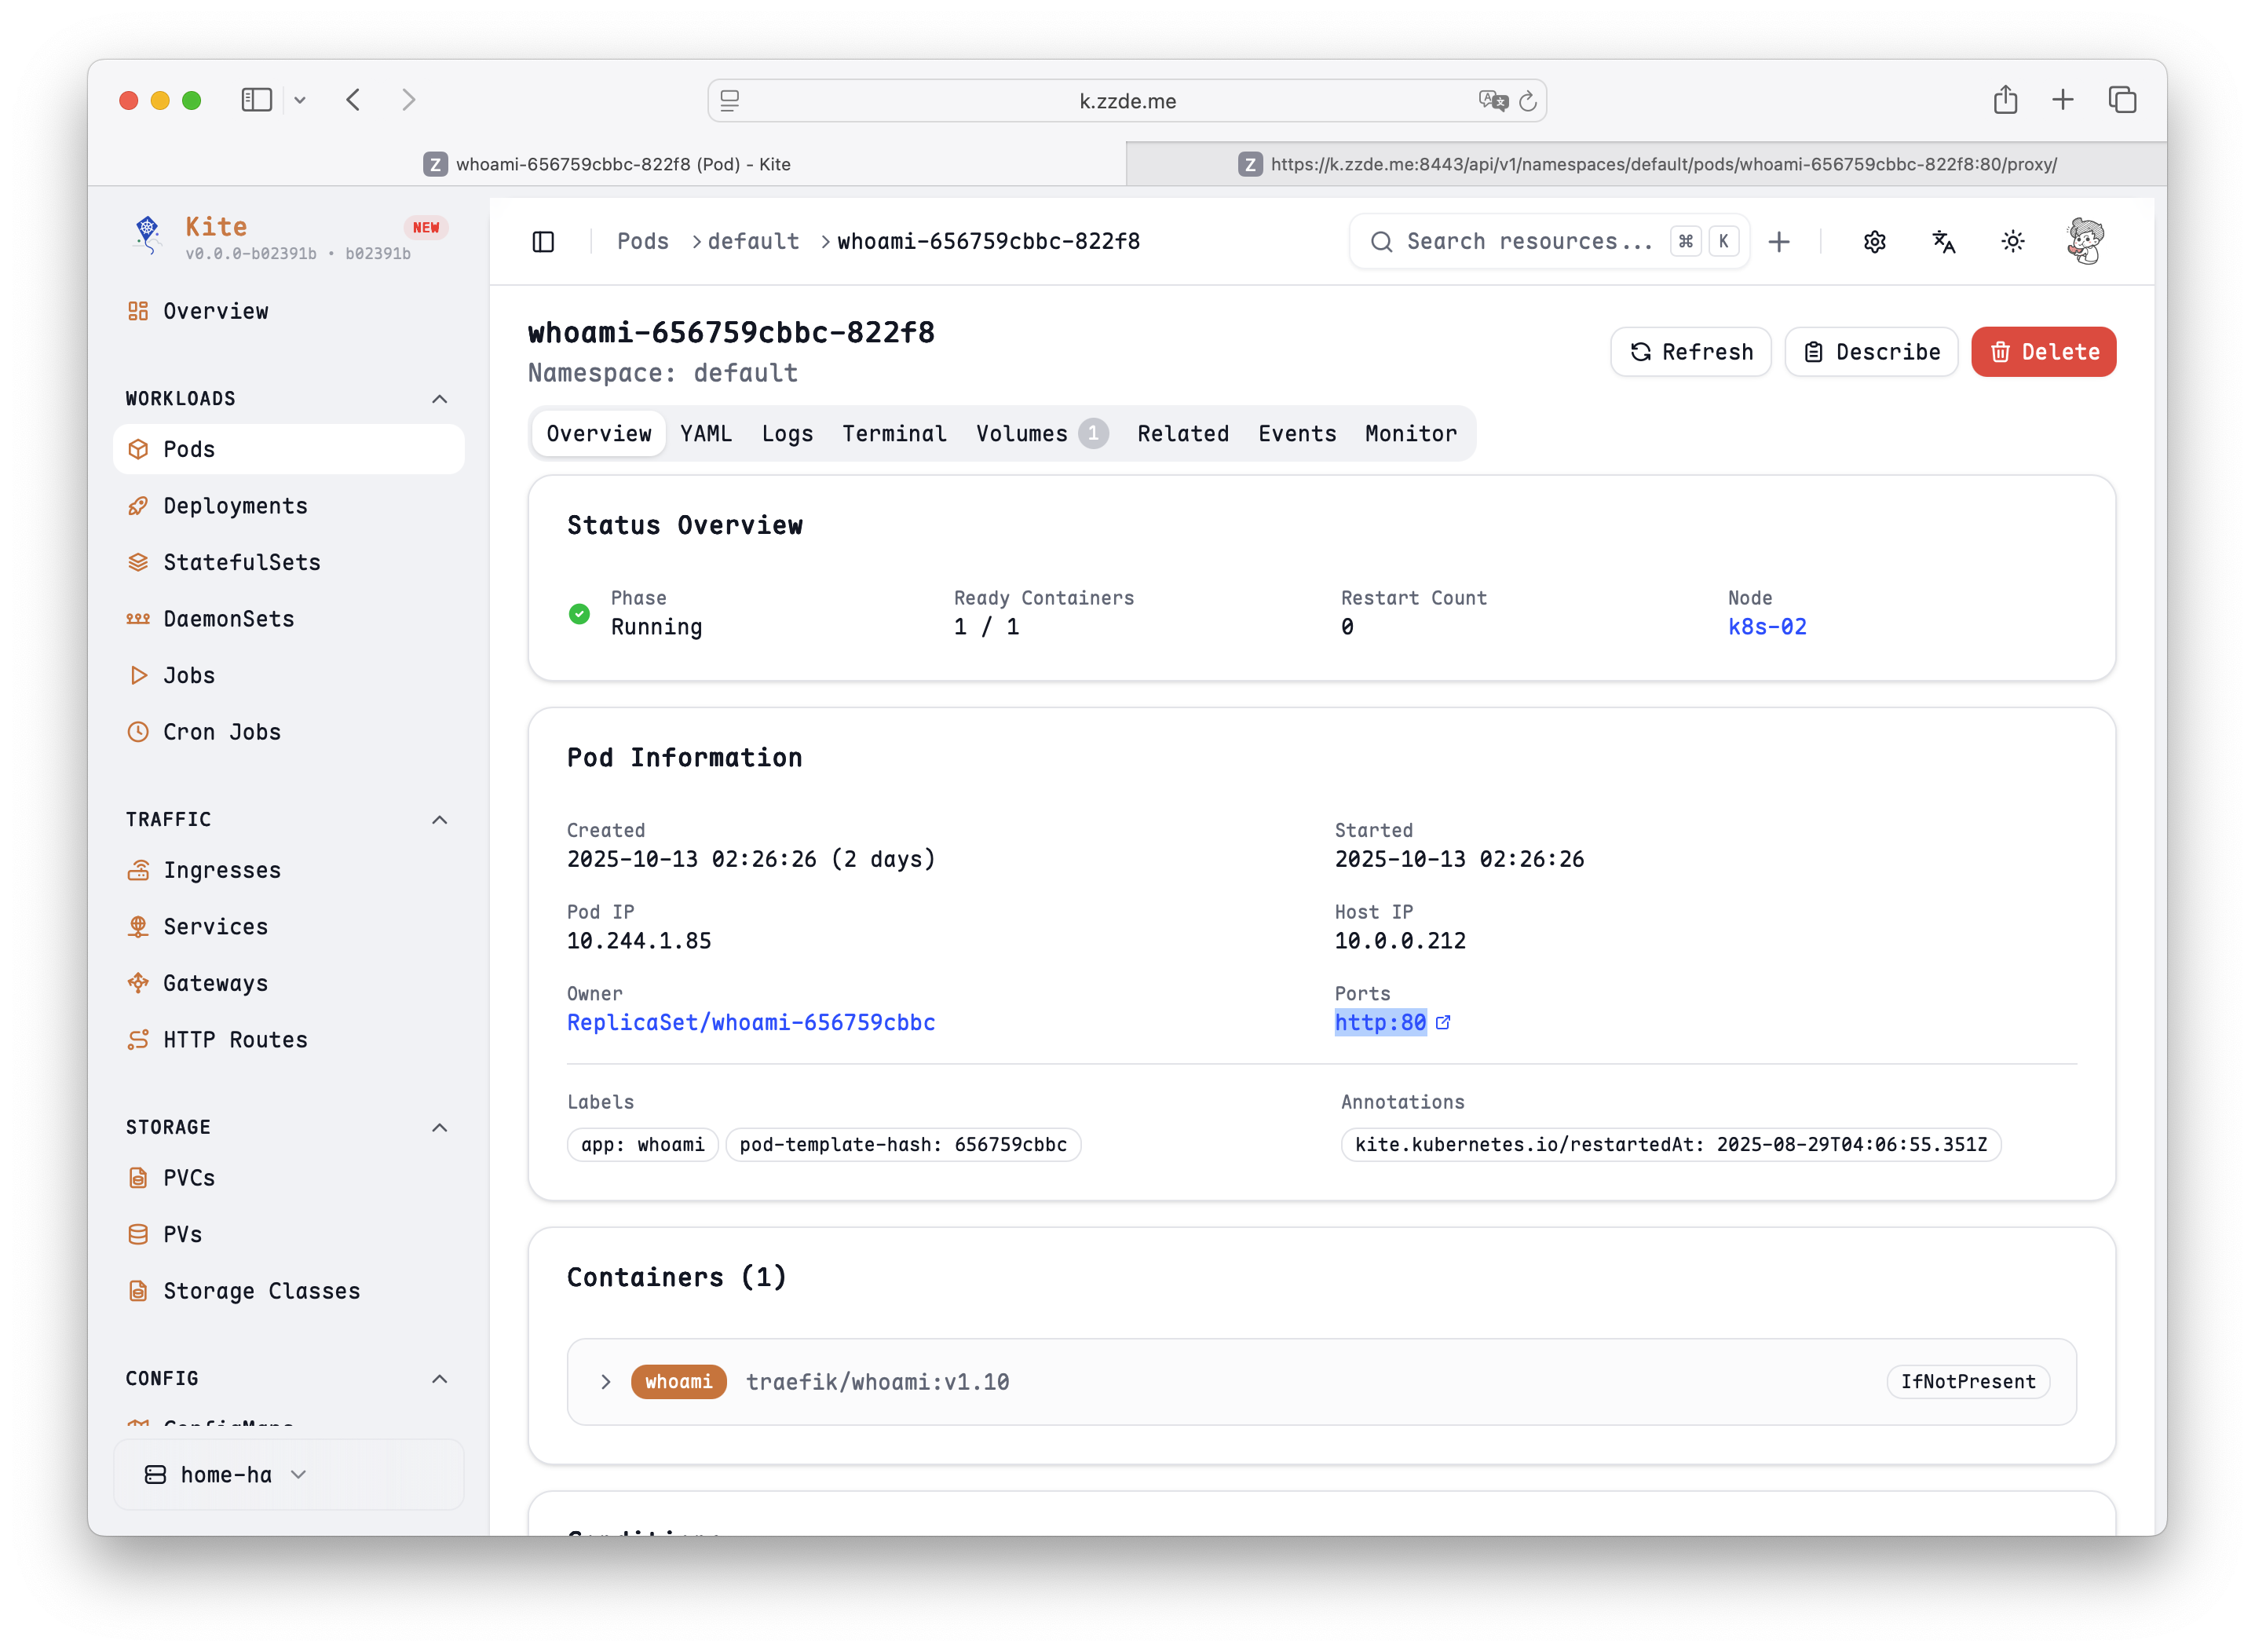Toggle light/dark theme sun icon
2255x1652 pixels.
point(2012,241)
